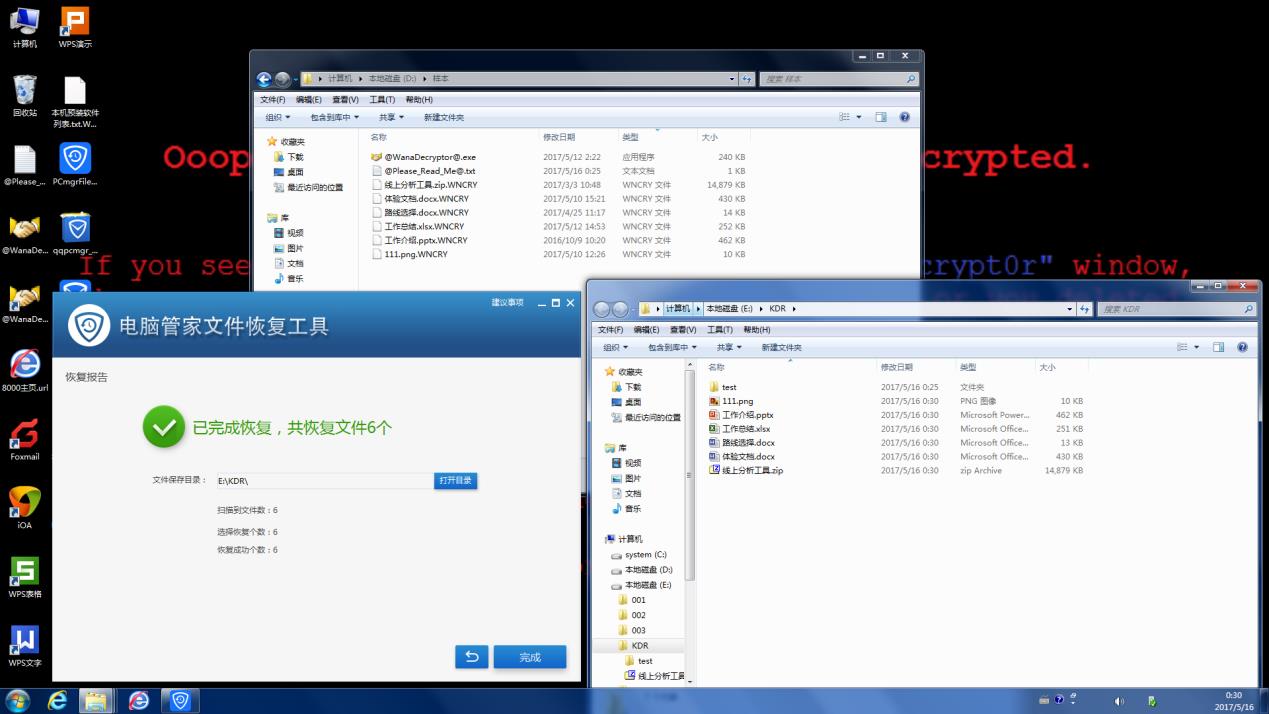Image resolution: width=1269 pixels, height=714 pixels.
Task: Click the recovery tool shield icon on taskbar
Action: coord(180,700)
